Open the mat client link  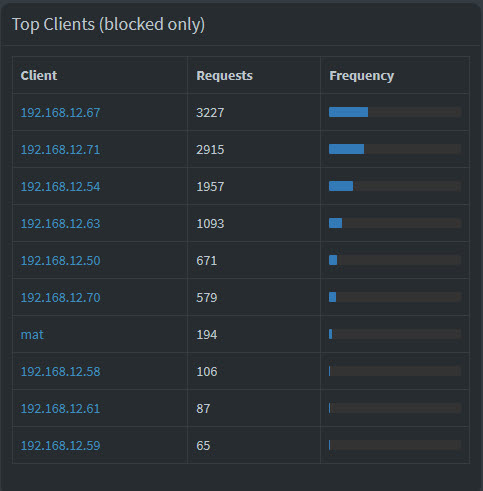click(32, 335)
